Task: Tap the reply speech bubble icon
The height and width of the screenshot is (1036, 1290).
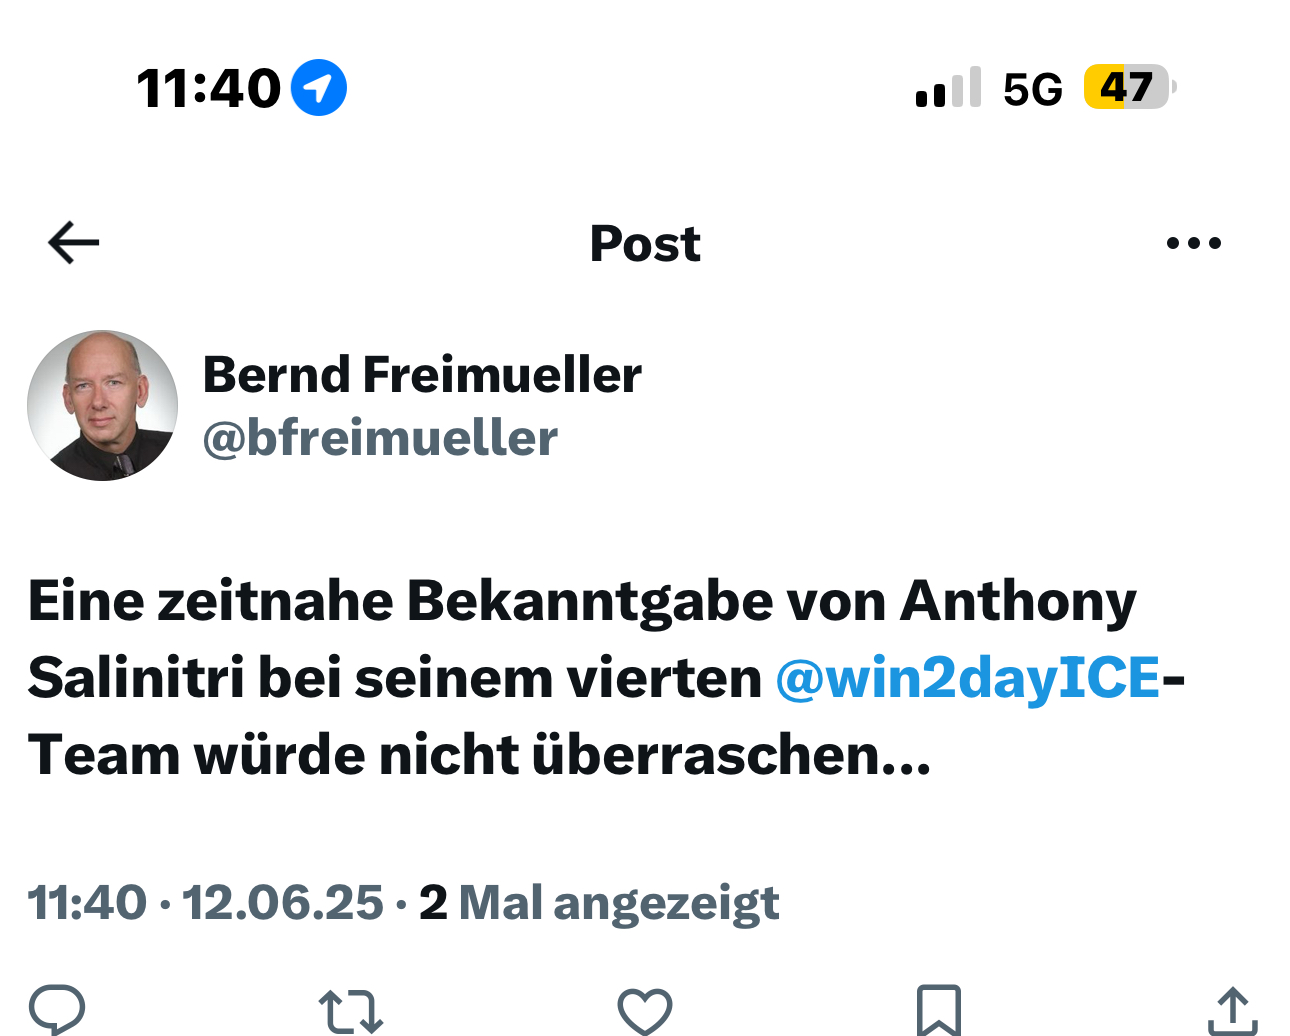Action: [x=58, y=1010]
